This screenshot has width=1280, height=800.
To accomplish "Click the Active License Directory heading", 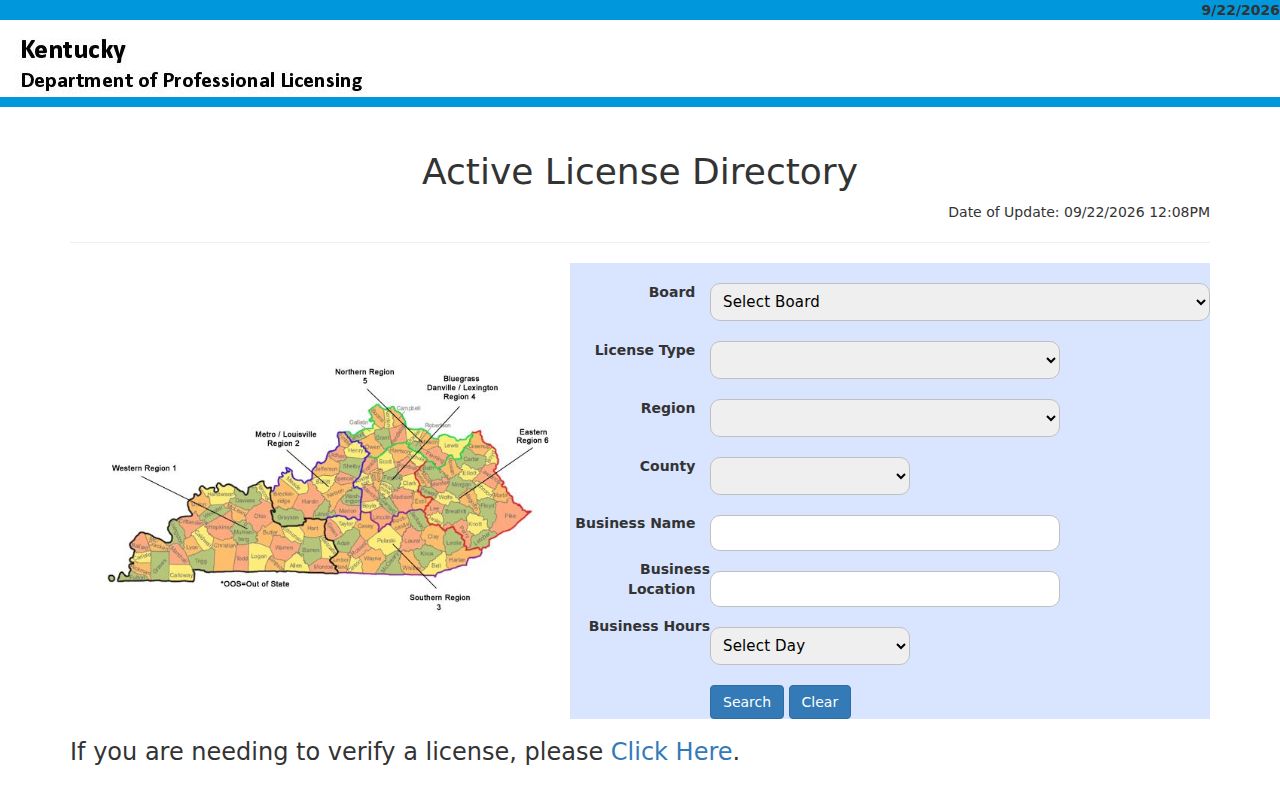I will click(640, 172).
